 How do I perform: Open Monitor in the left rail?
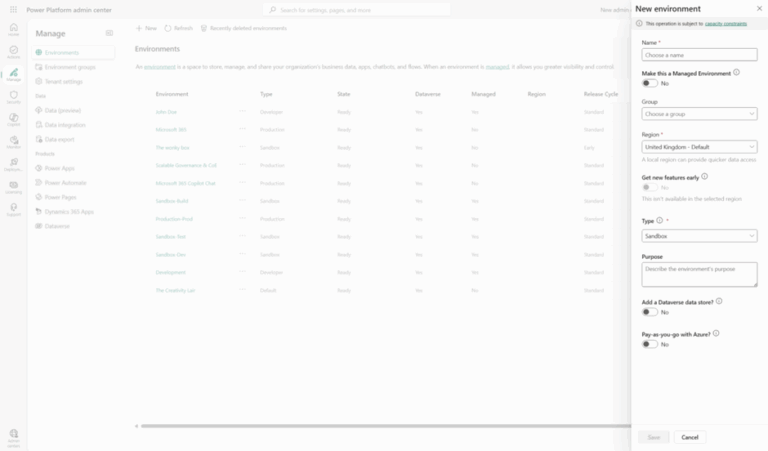[14, 142]
